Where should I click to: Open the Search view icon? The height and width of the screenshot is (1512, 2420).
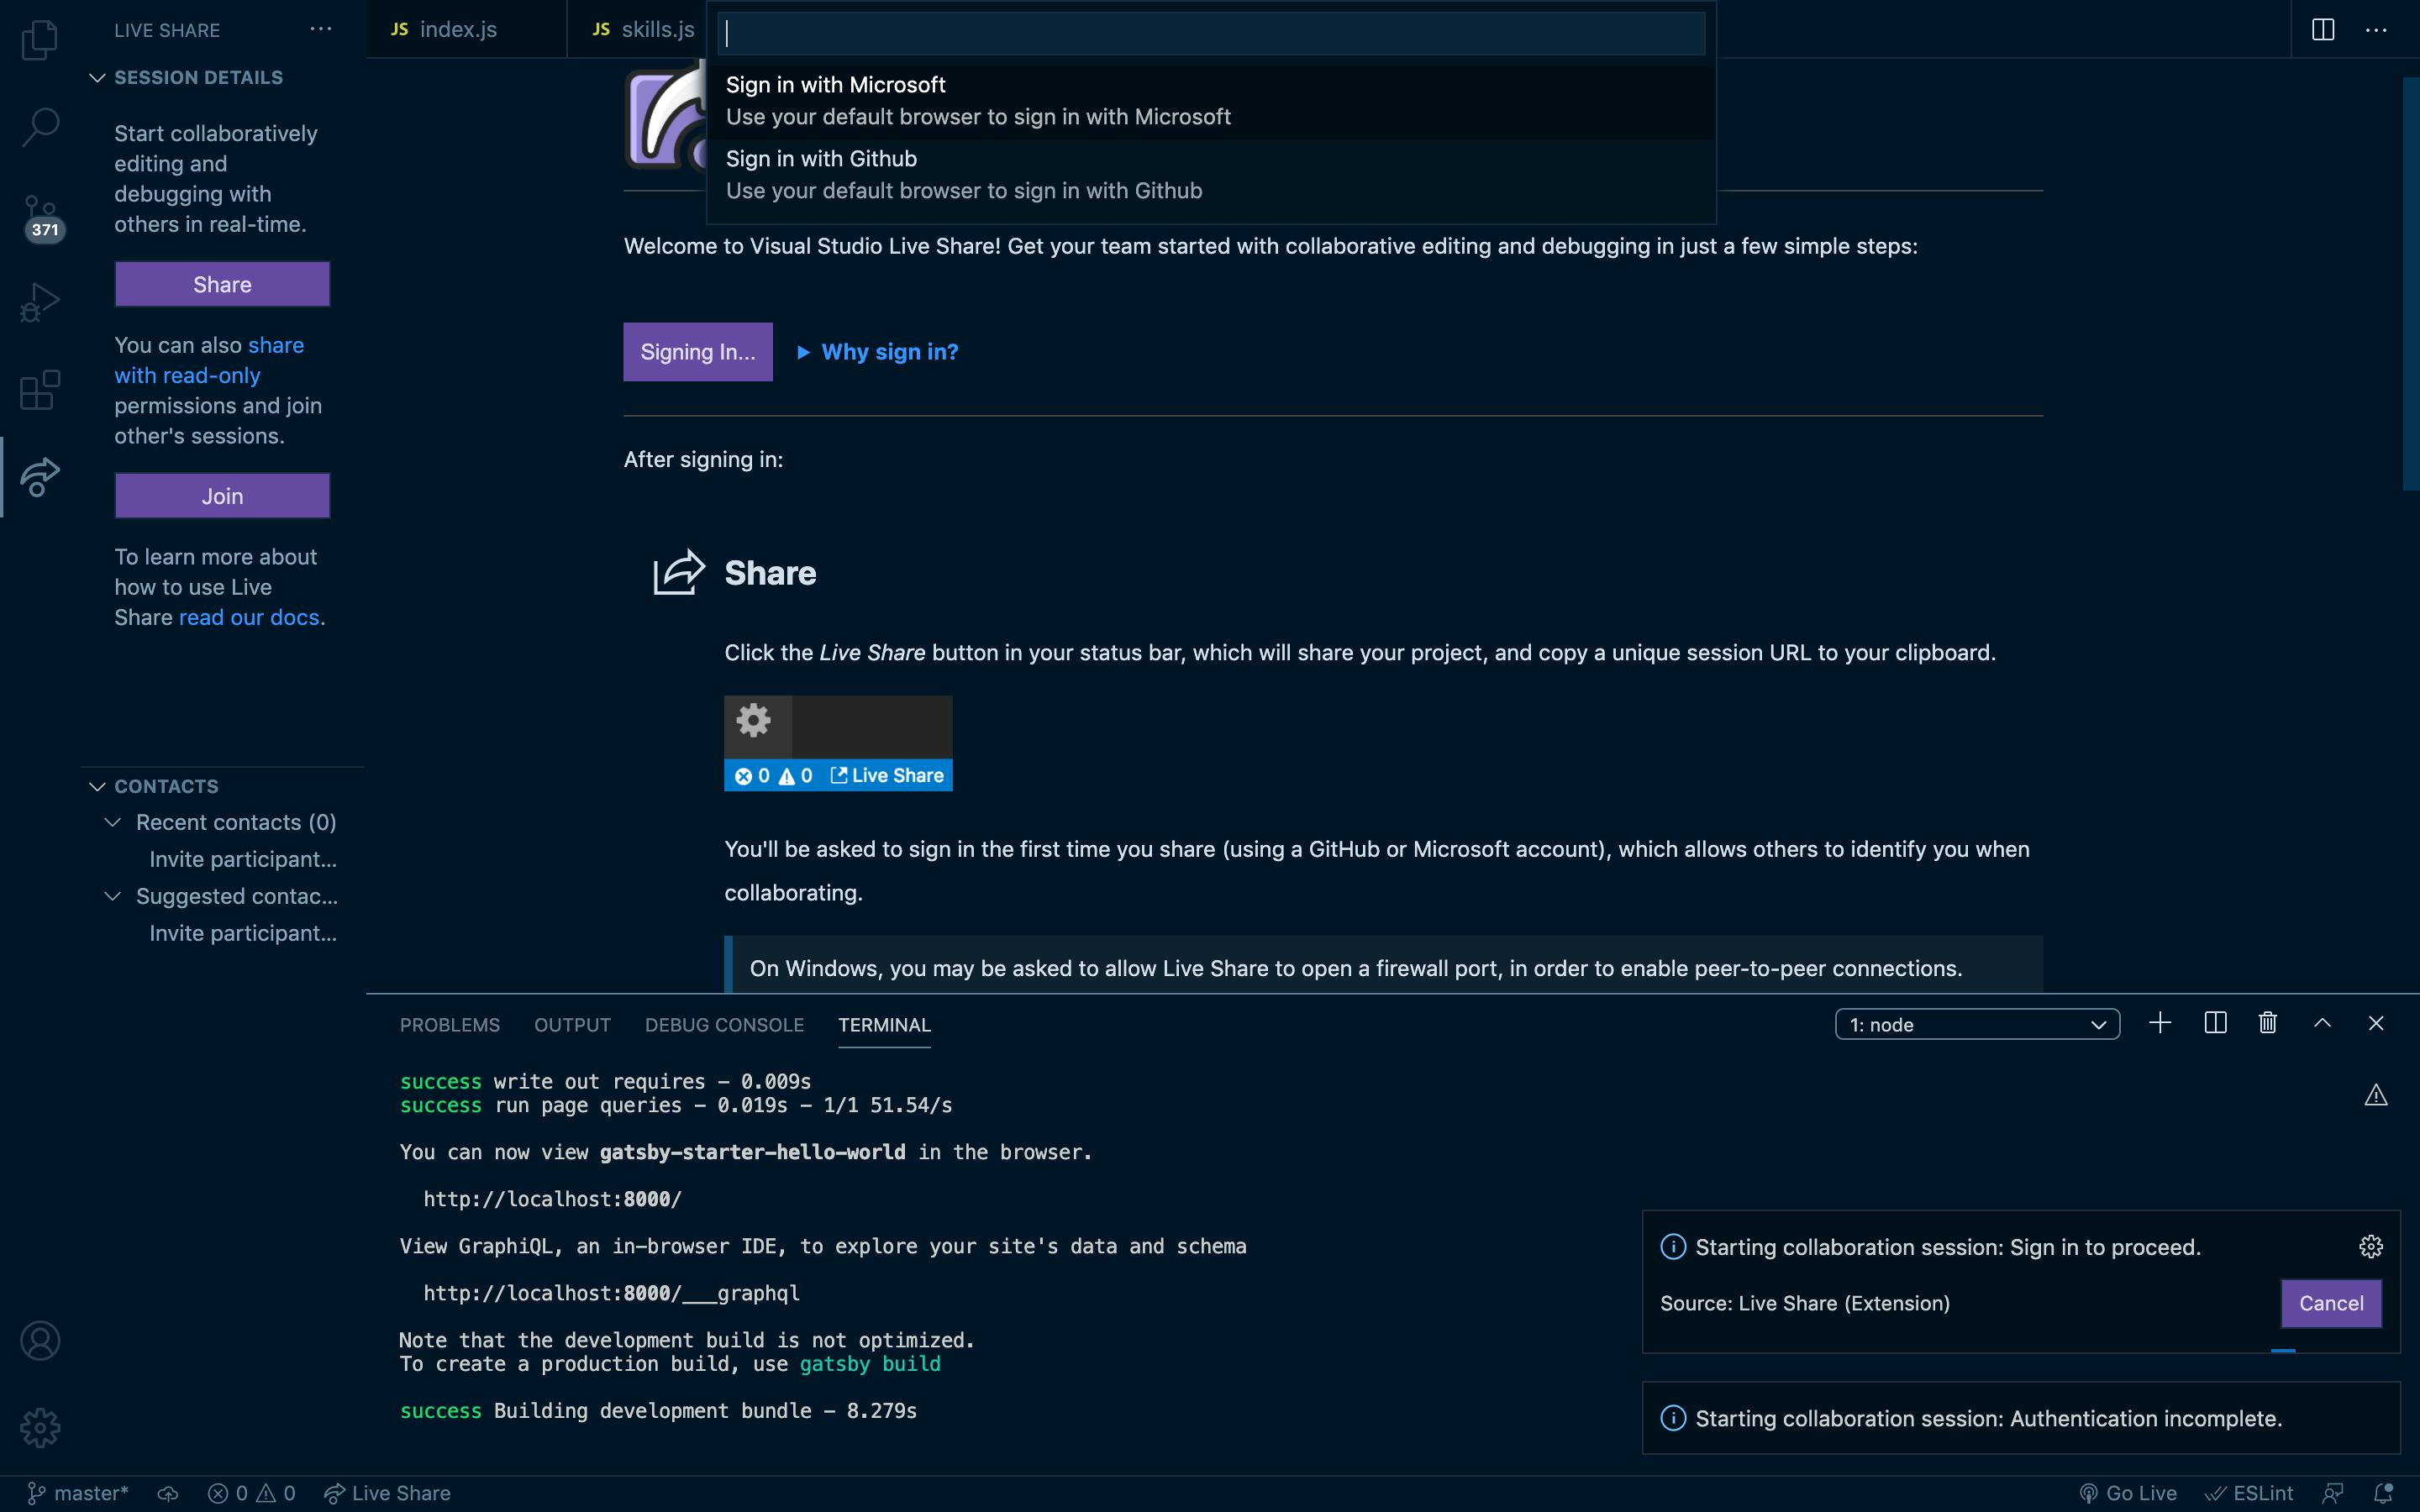40,127
